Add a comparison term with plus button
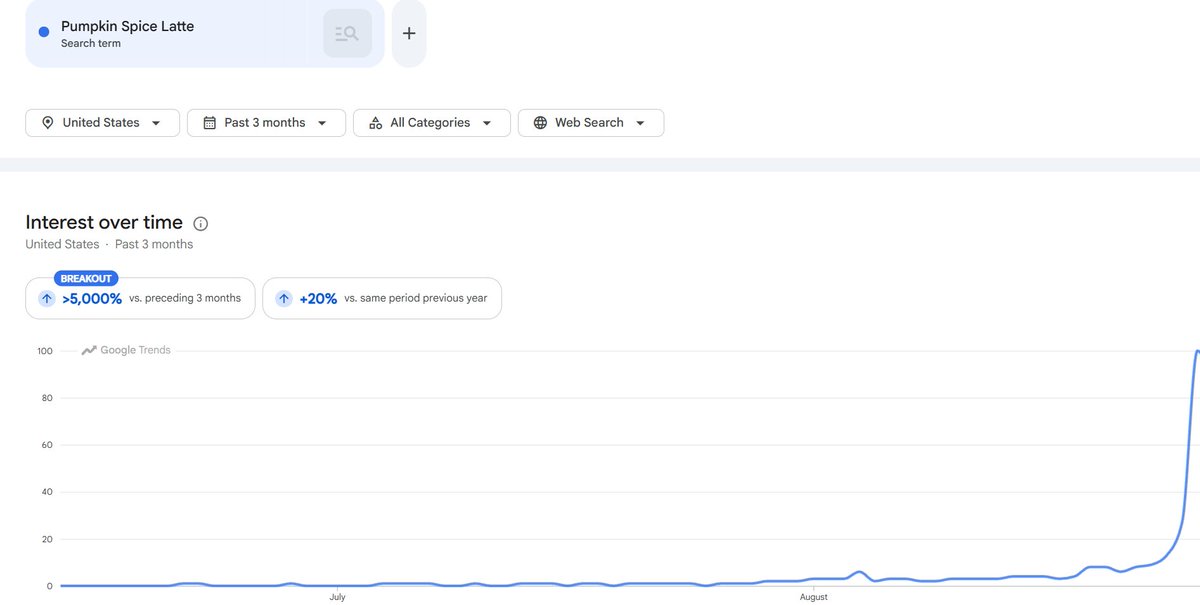 coord(409,33)
